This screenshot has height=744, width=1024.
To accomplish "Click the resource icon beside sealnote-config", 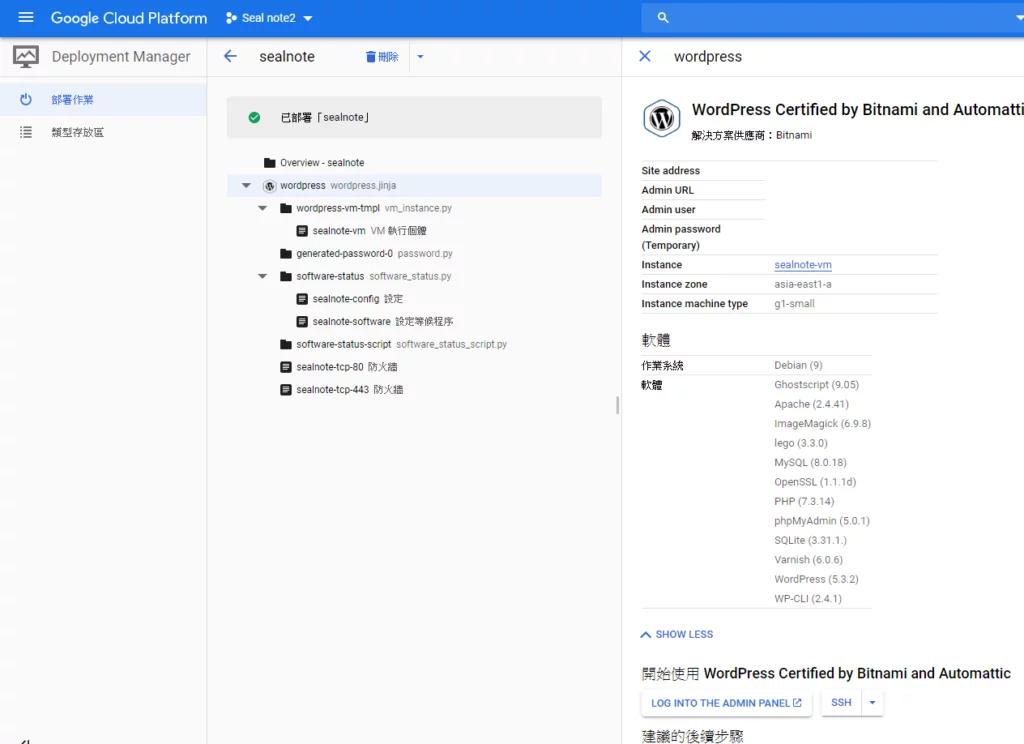I will tap(302, 299).
